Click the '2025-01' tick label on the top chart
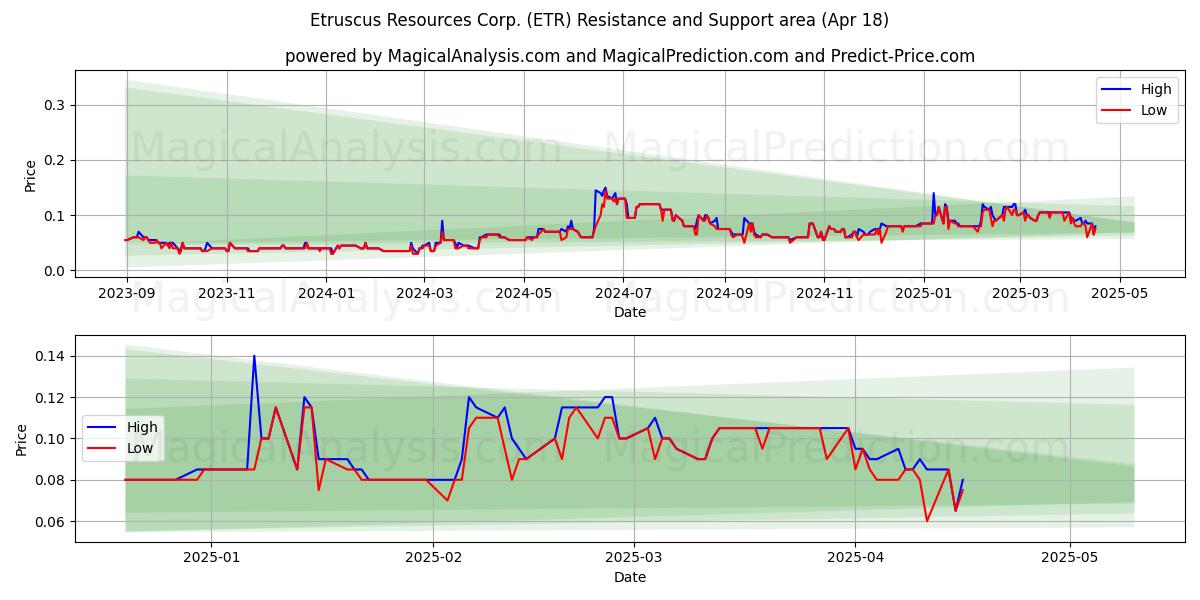The width and height of the screenshot is (1200, 600). [925, 293]
